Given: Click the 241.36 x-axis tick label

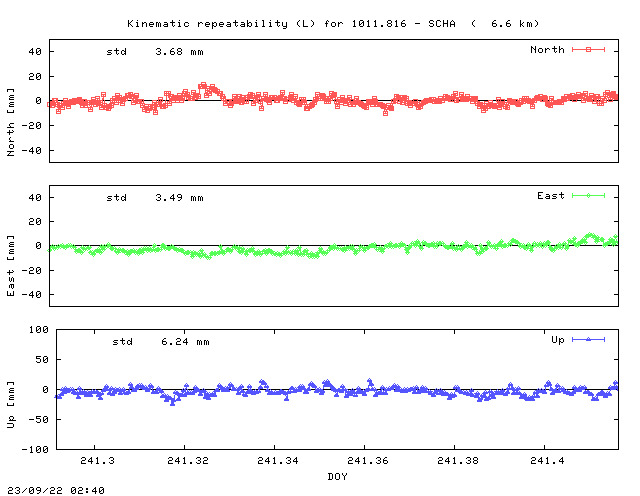Looking at the screenshot, I should tap(368, 461).
